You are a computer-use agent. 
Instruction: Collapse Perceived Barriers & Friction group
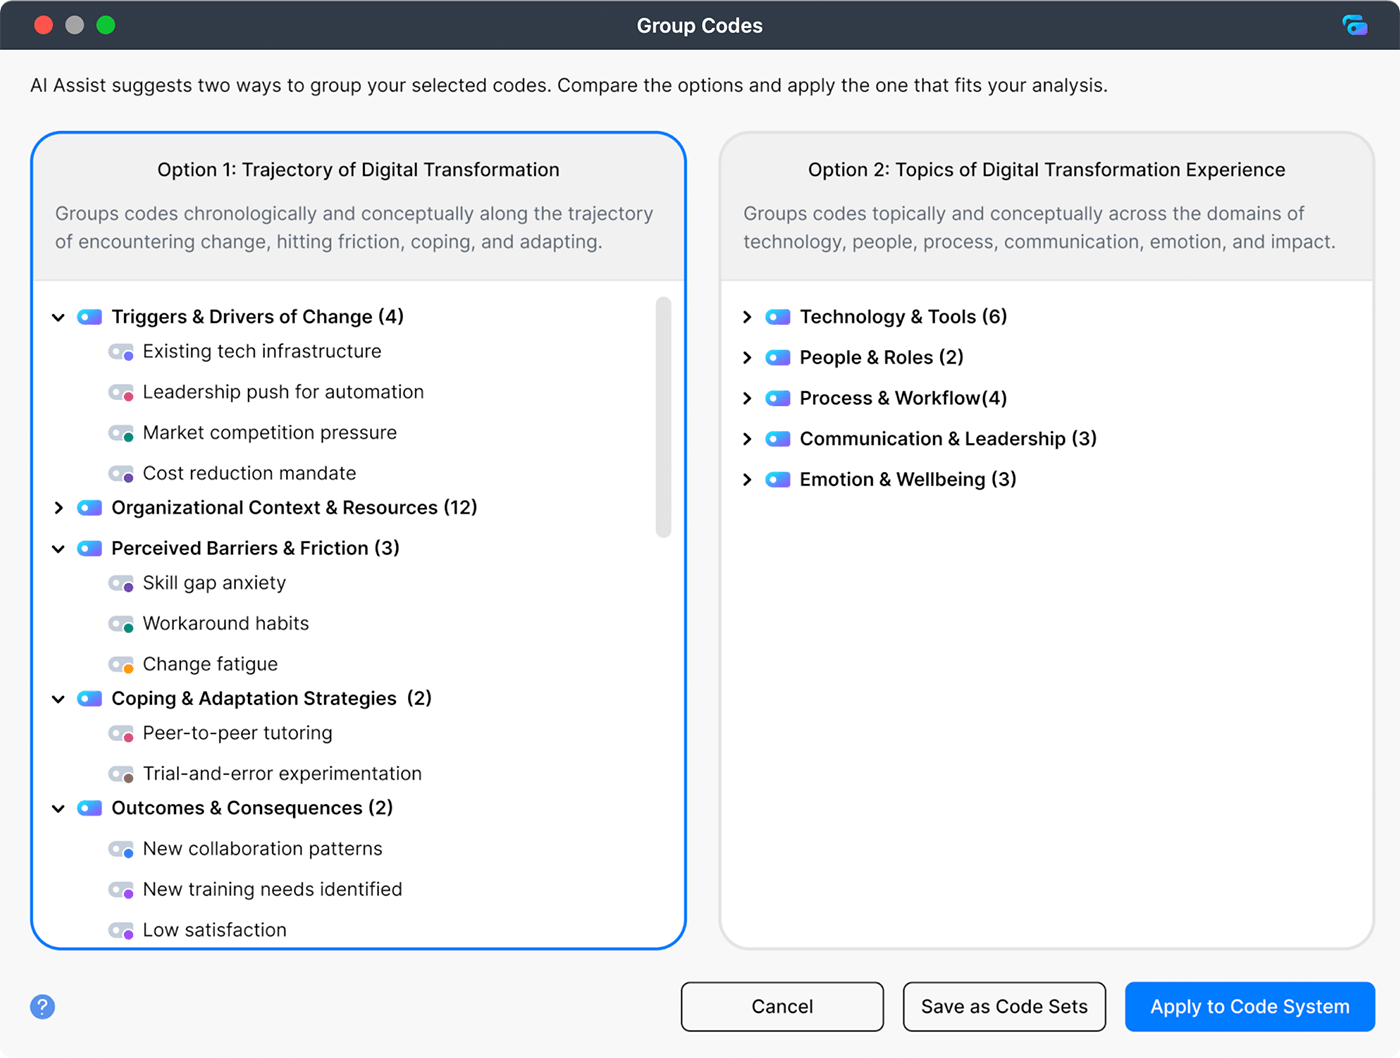(x=58, y=549)
